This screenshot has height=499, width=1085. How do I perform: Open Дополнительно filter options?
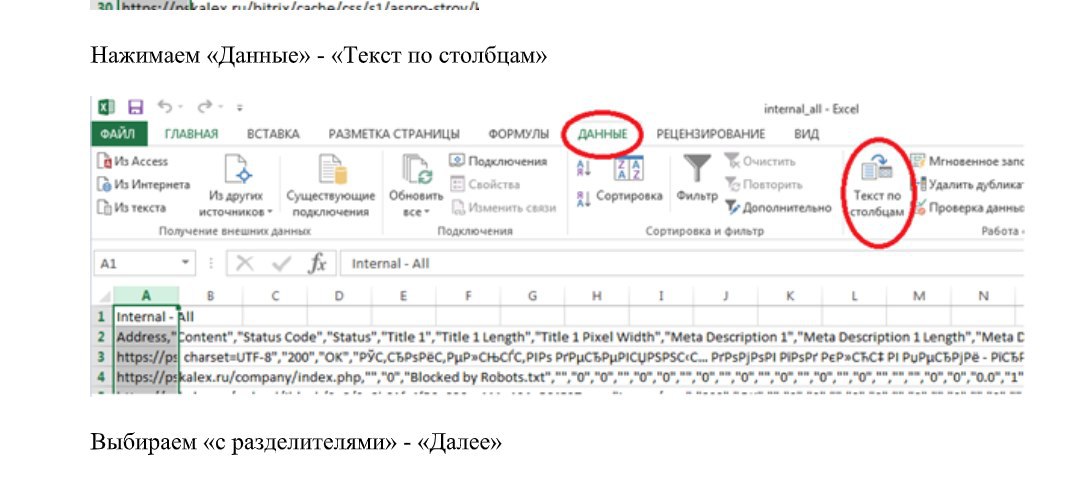tap(778, 208)
